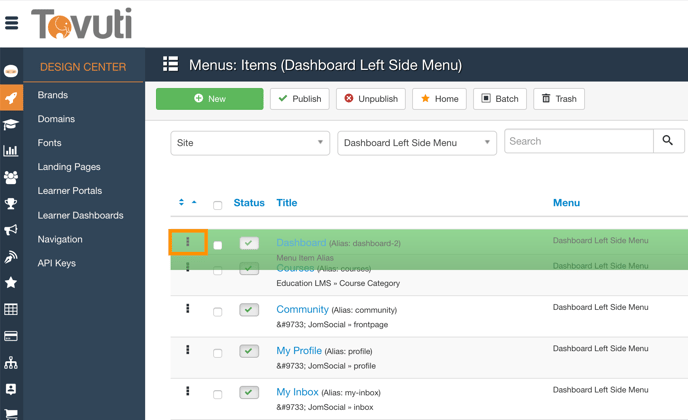
Task: Open the Dashboard Left Side Menu dropdown
Action: point(416,143)
